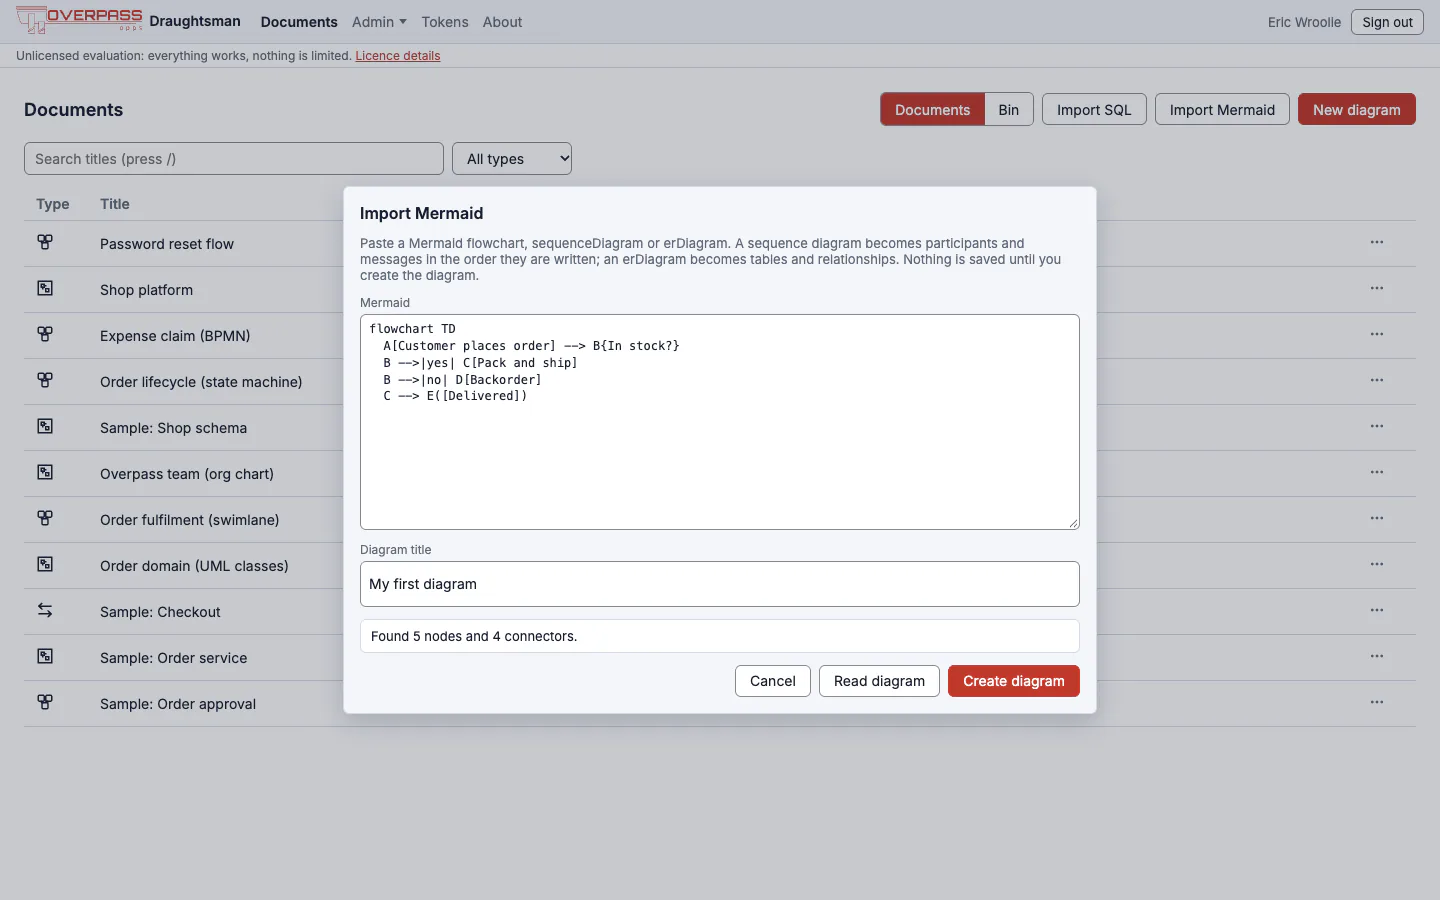This screenshot has height=900, width=1440.
Task: Open the more-actions menu for Password reset flow row
Action: [1377, 242]
